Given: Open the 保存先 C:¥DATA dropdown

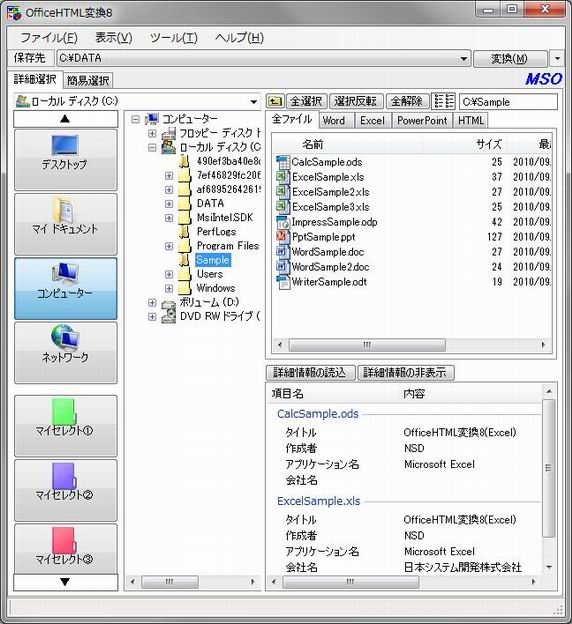Looking at the screenshot, I should (464, 58).
